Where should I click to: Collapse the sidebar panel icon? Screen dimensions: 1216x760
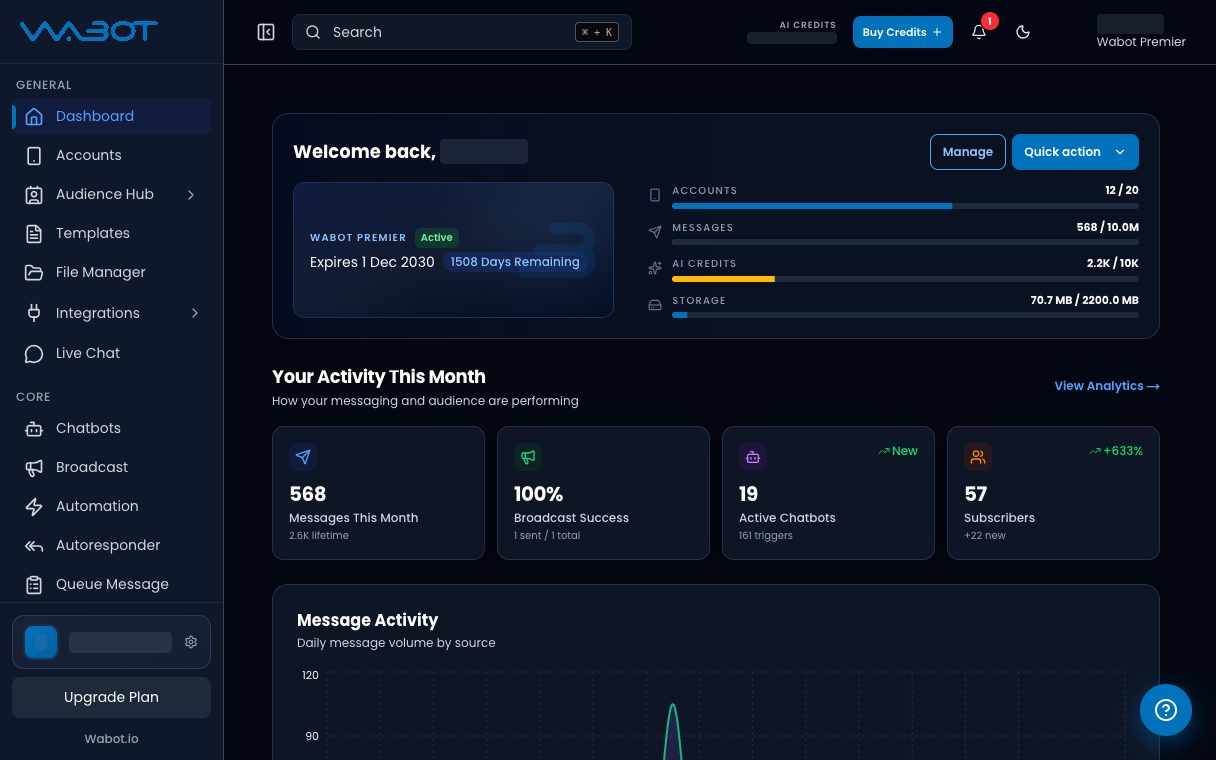pyautogui.click(x=266, y=32)
